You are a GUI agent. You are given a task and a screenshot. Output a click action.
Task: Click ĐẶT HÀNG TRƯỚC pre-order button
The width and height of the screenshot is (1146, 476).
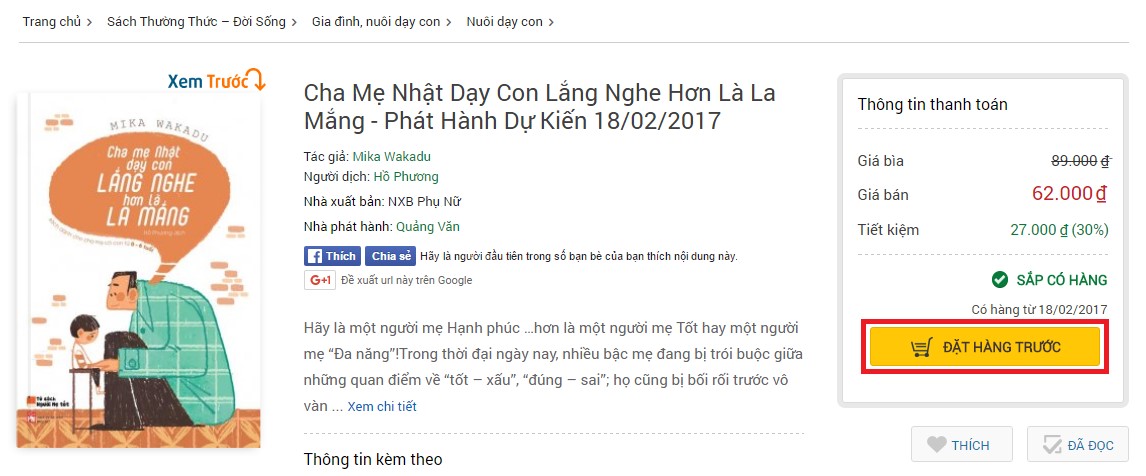pyautogui.click(x=984, y=347)
